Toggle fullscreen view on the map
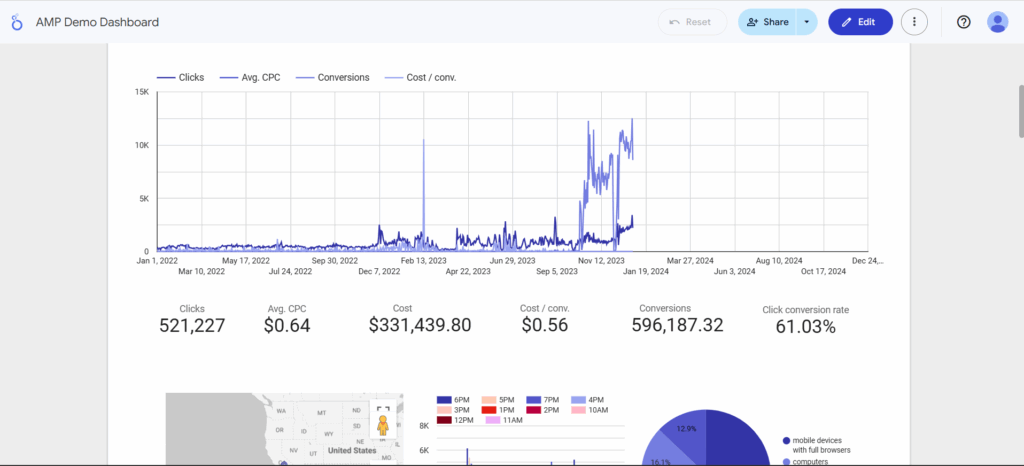 383,407
